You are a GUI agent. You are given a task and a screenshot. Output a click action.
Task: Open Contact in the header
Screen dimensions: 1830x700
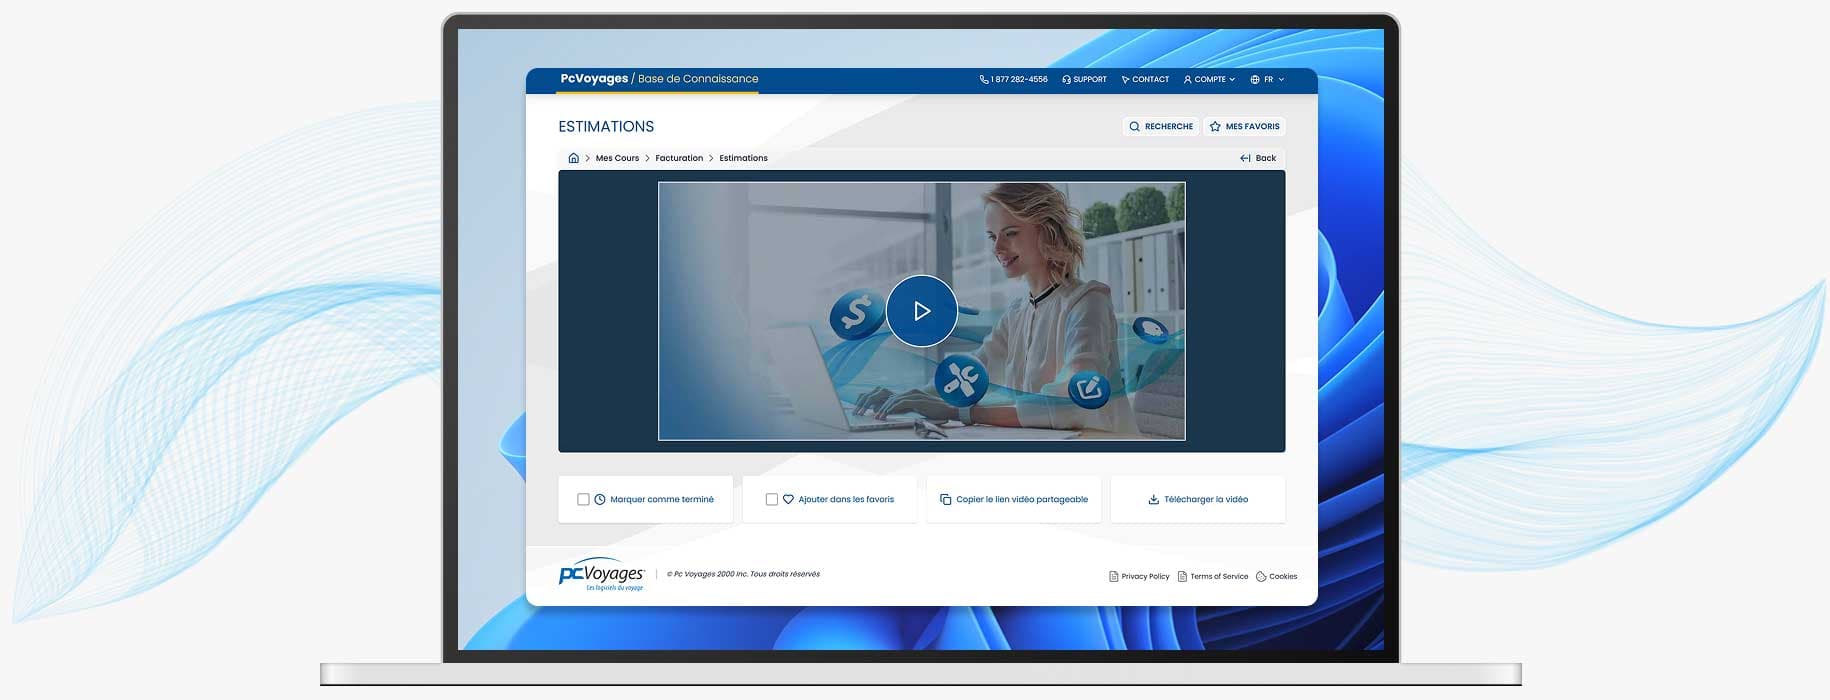coord(1145,79)
